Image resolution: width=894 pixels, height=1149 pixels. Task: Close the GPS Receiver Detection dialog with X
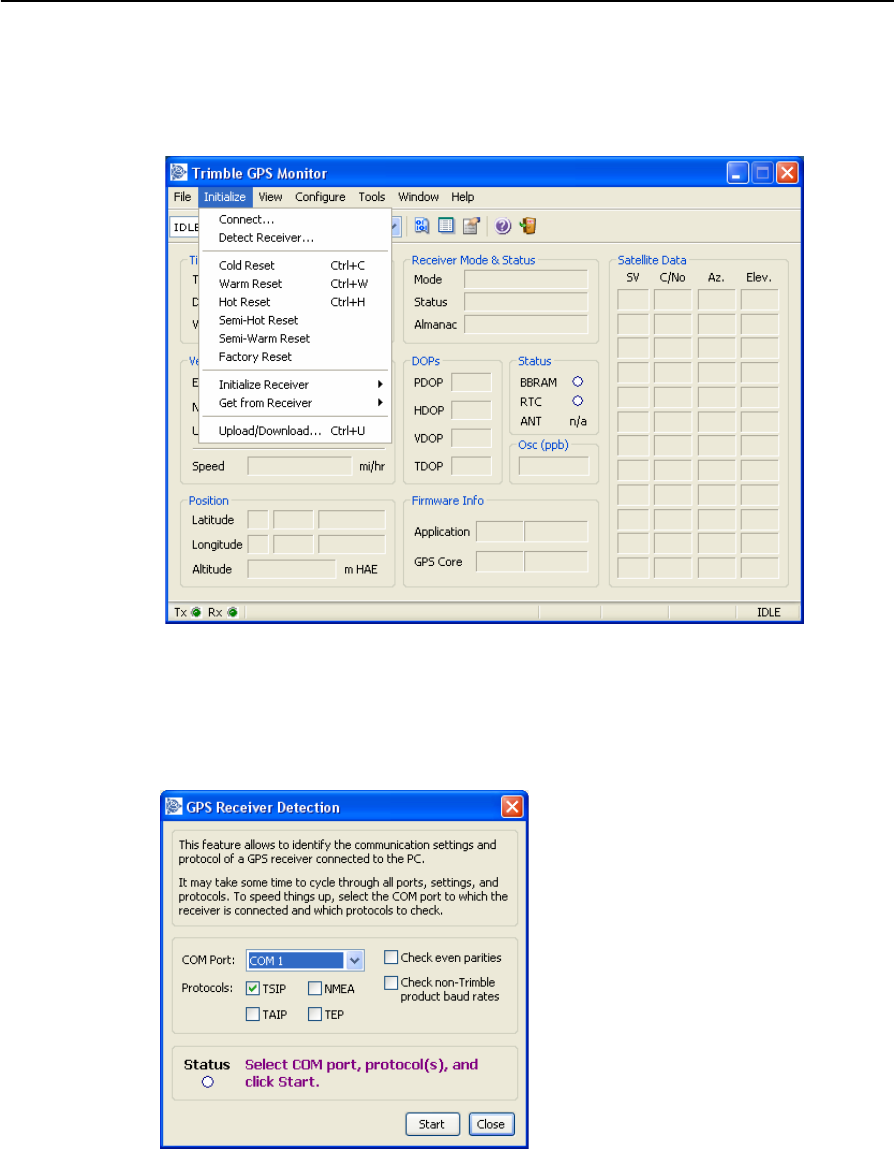(512, 807)
